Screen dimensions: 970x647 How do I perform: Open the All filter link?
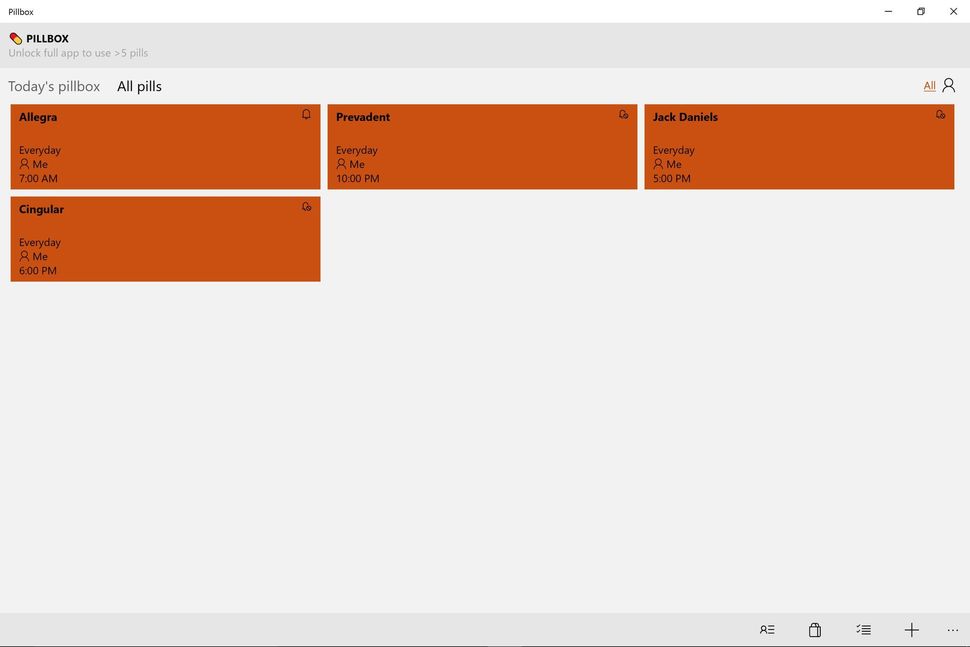pos(929,85)
